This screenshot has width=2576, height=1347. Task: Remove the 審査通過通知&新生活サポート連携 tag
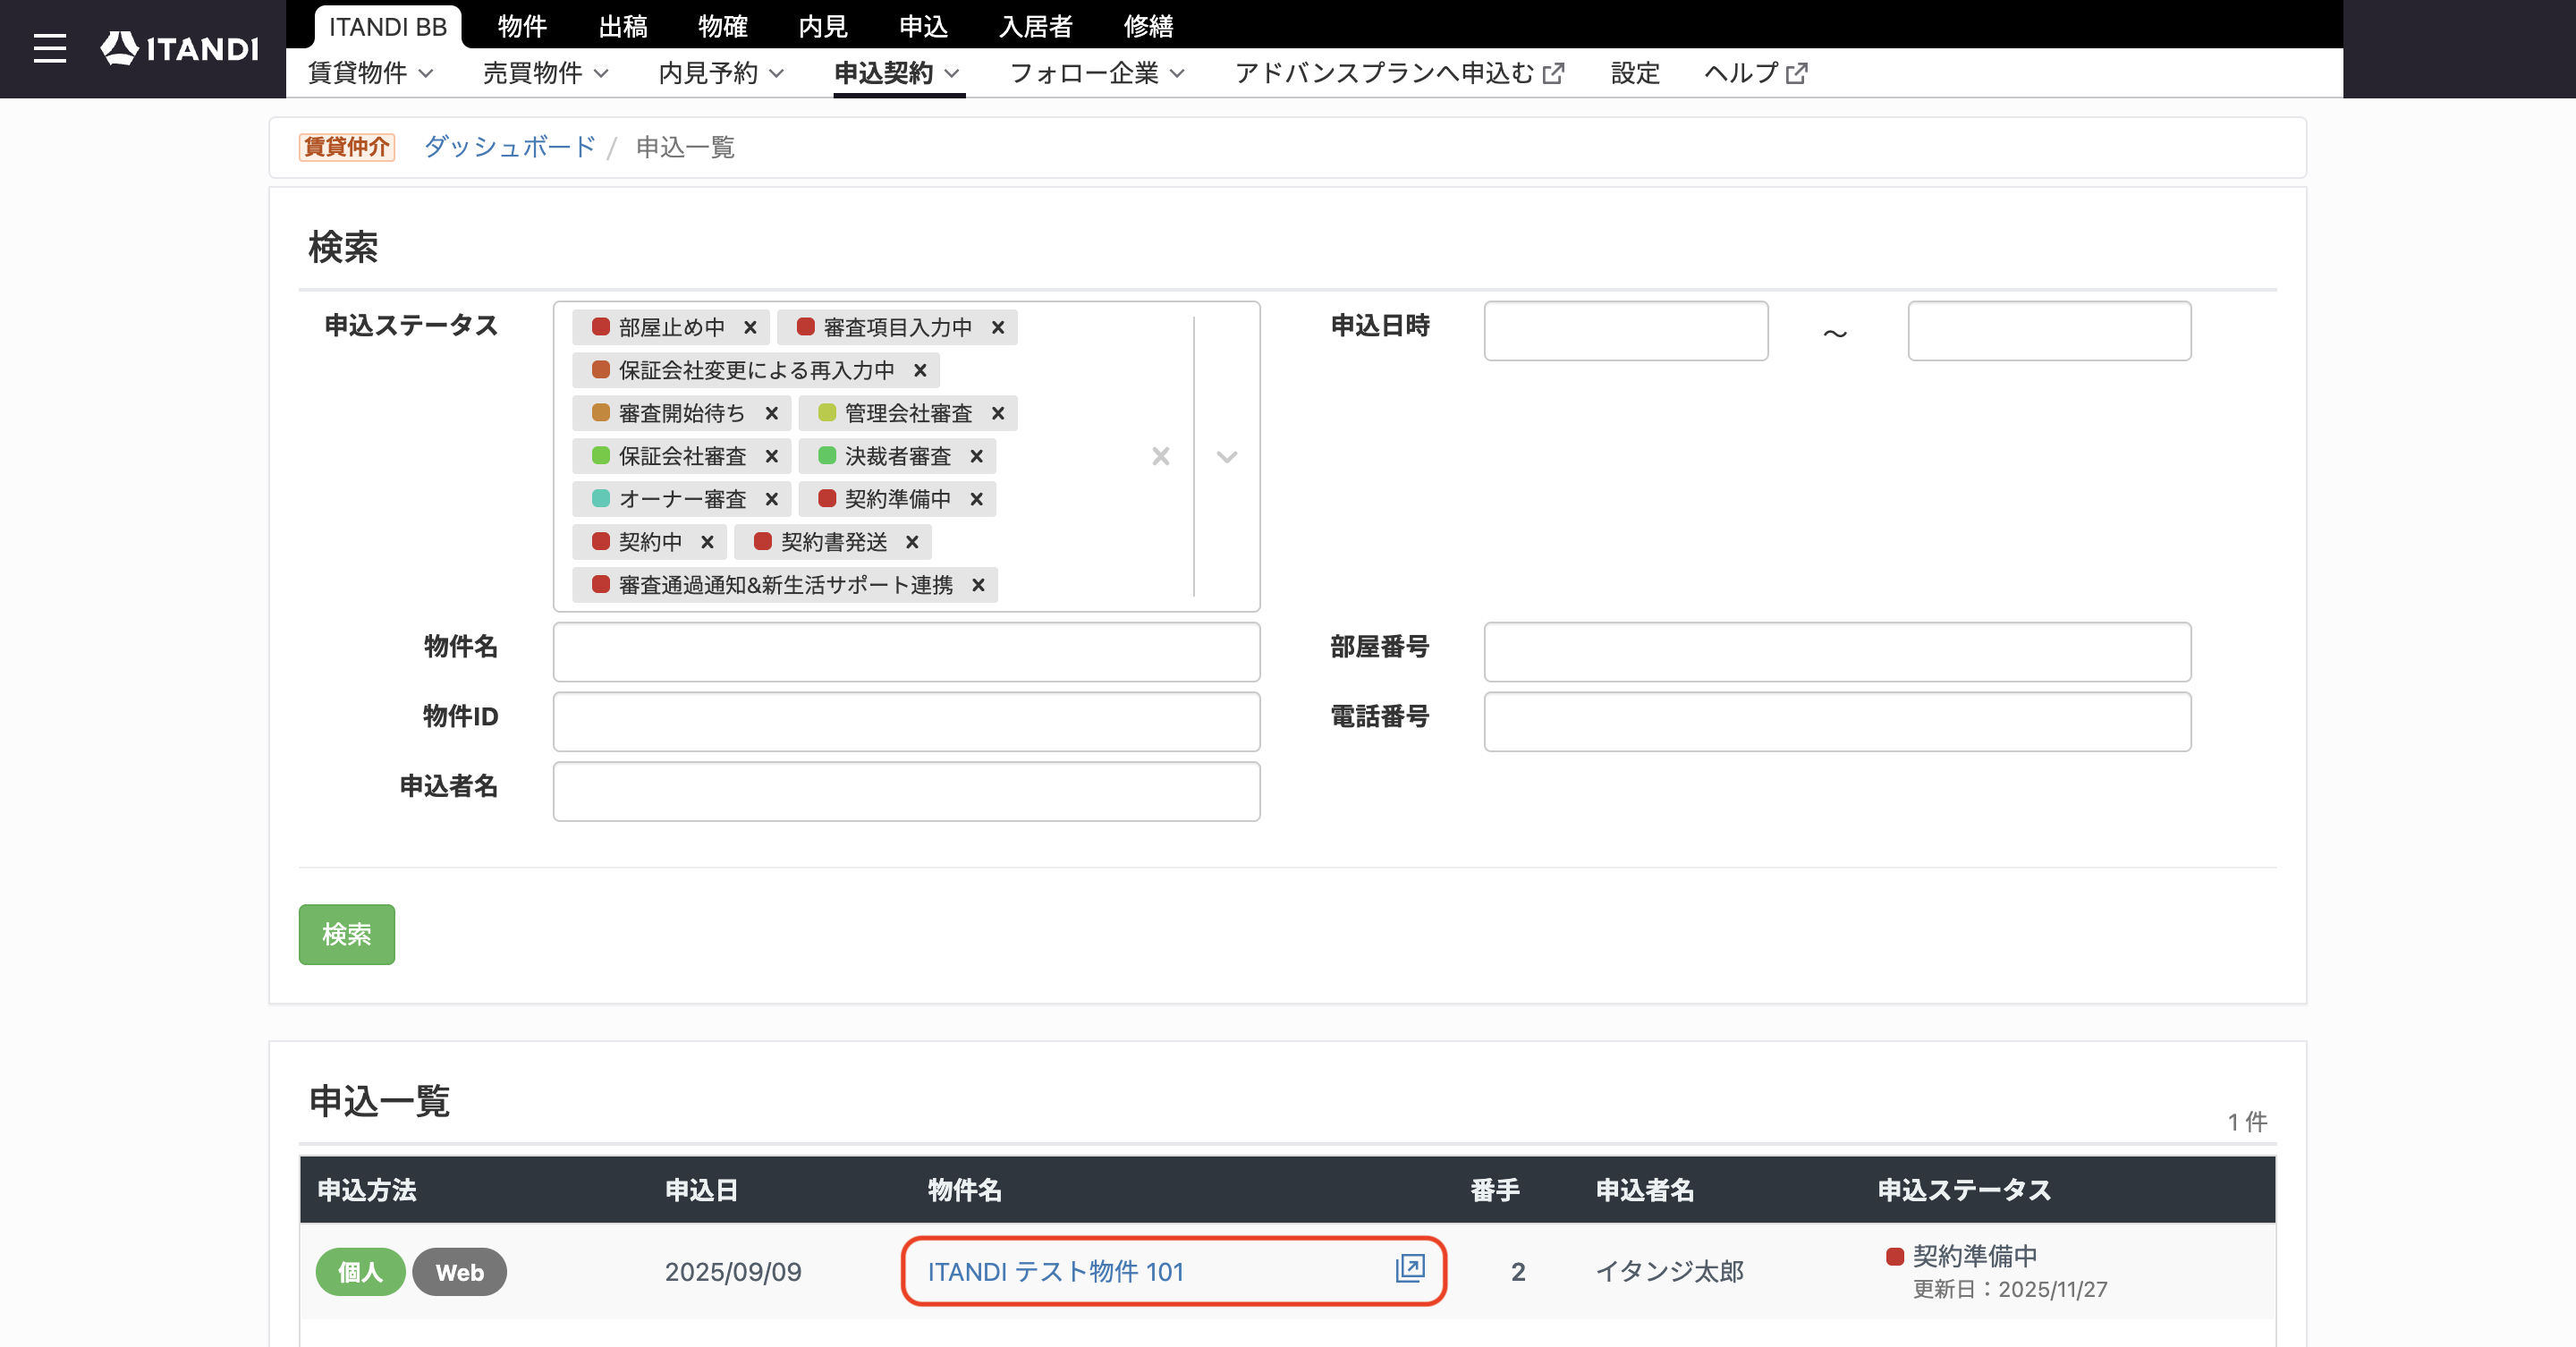978,585
